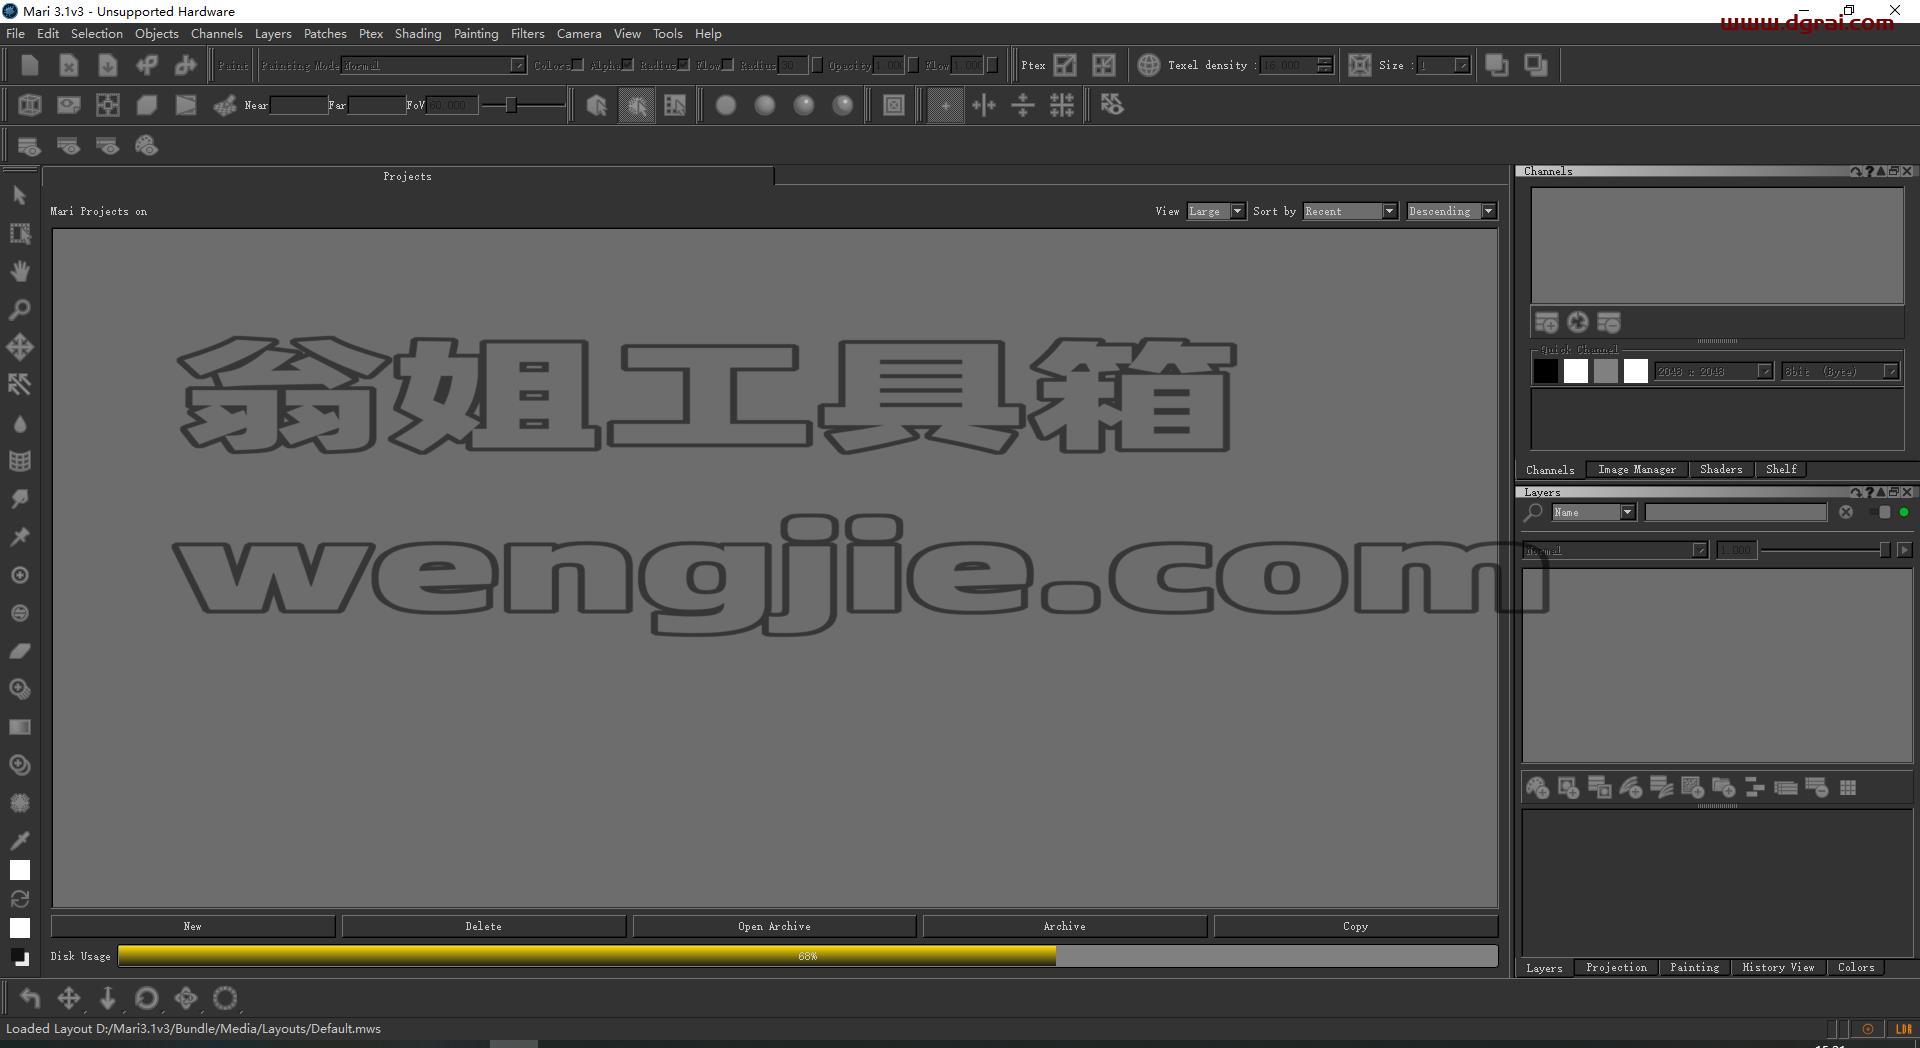Choose the Pan hand tool
The image size is (1920, 1048).
coord(19,271)
